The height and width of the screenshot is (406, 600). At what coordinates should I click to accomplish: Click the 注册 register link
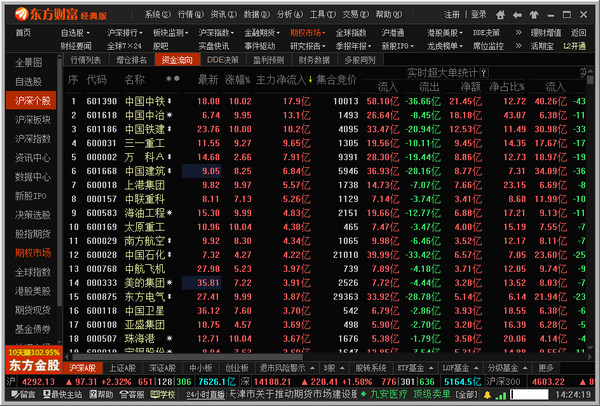click(452, 15)
